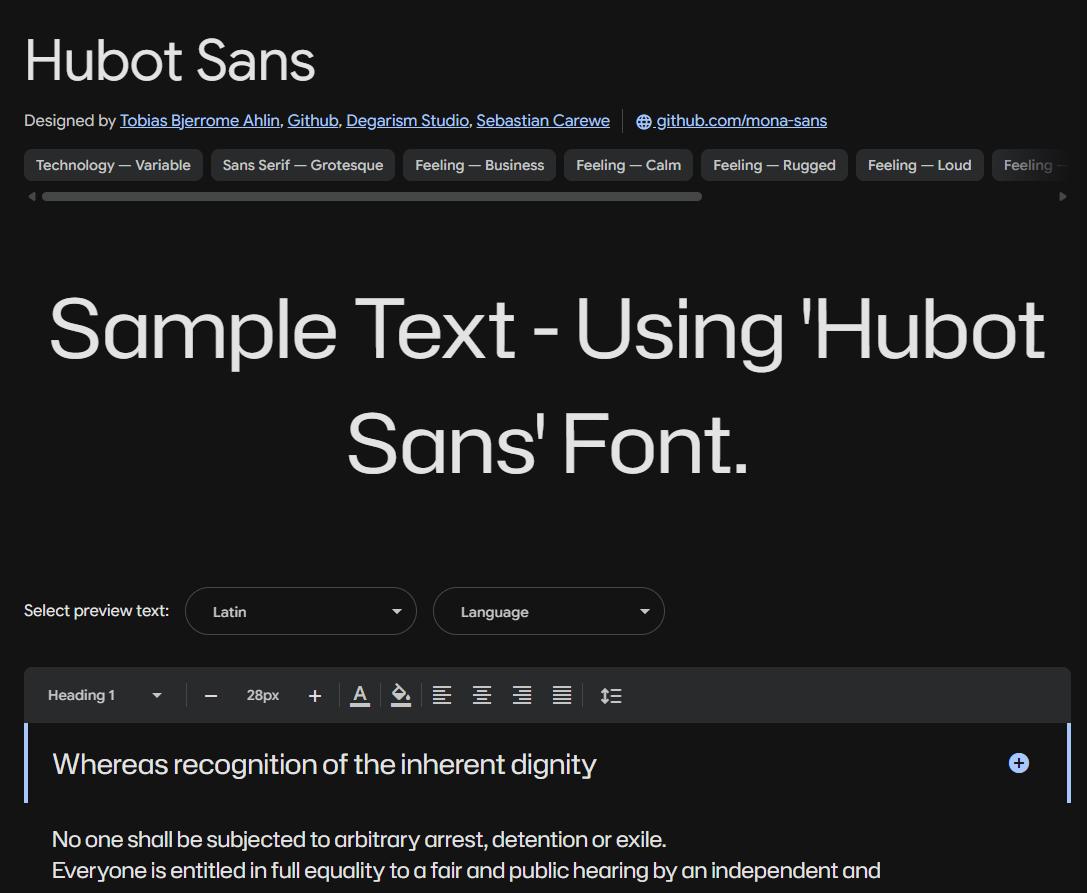This screenshot has width=1087, height=893.
Task: Click the horizontal tags scrollbar thumb
Action: [x=372, y=196]
